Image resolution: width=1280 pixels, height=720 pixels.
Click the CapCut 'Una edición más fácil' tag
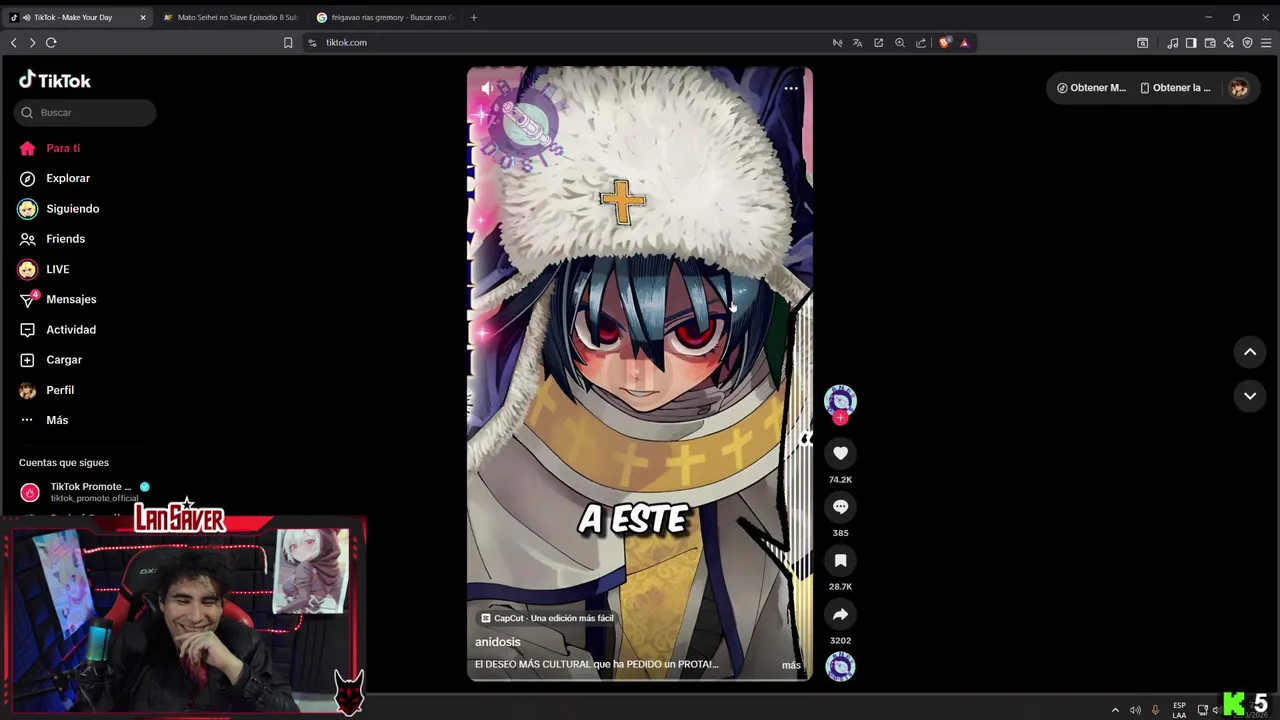[547, 618]
